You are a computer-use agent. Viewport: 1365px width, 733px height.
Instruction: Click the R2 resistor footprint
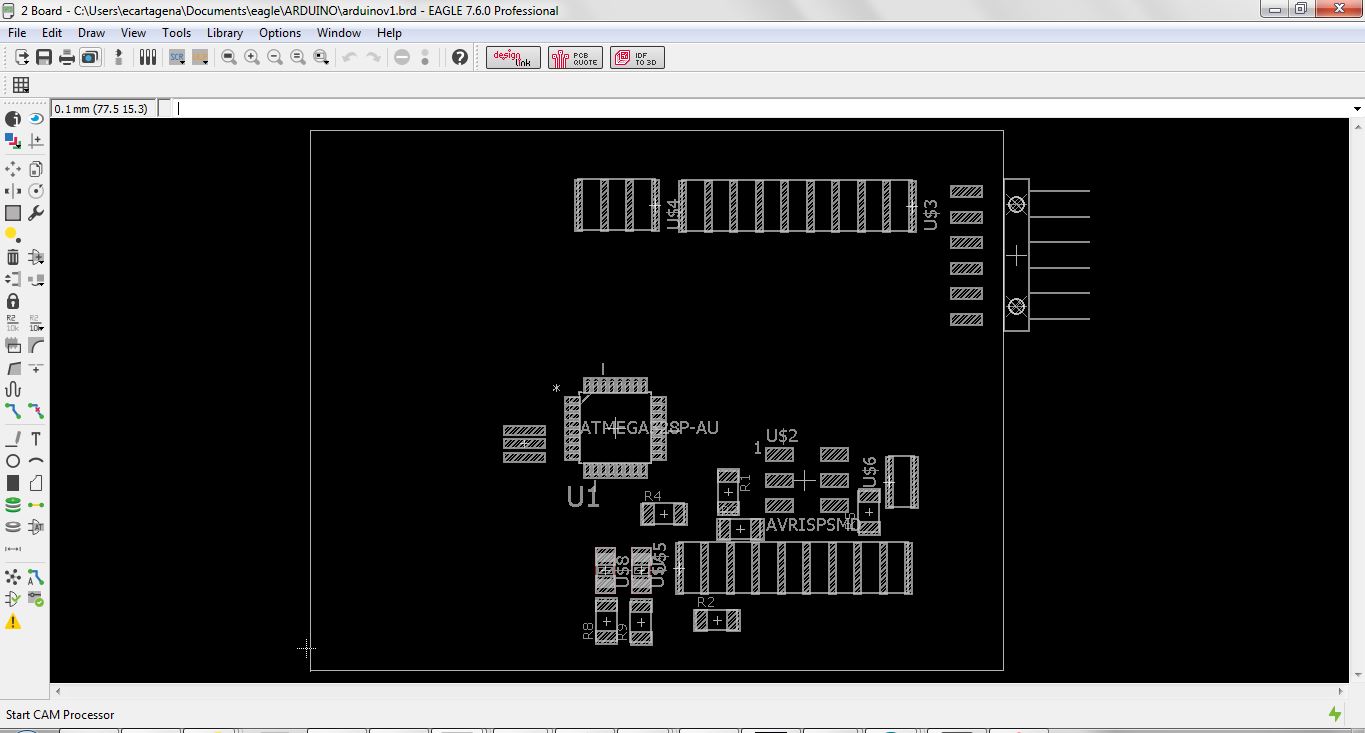717,620
